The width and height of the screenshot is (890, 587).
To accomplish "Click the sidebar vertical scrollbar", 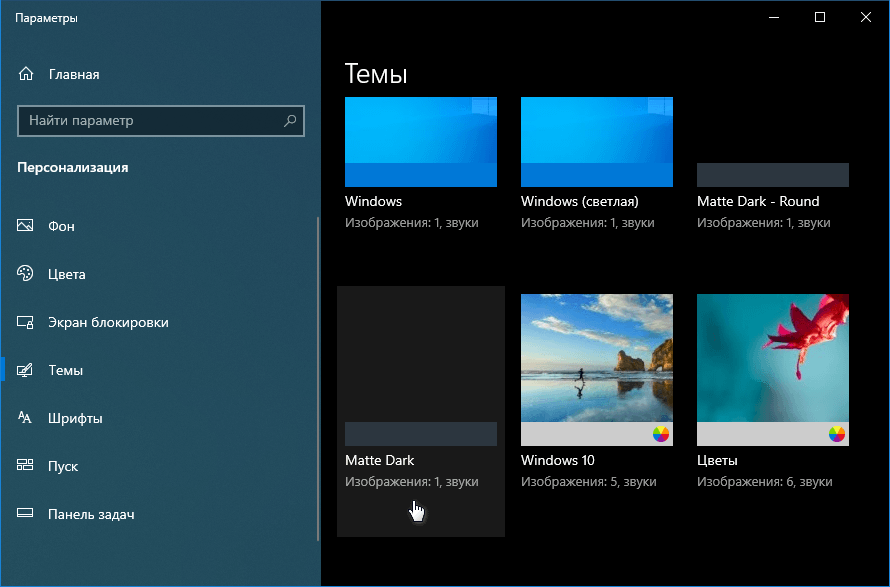I will (318, 379).
